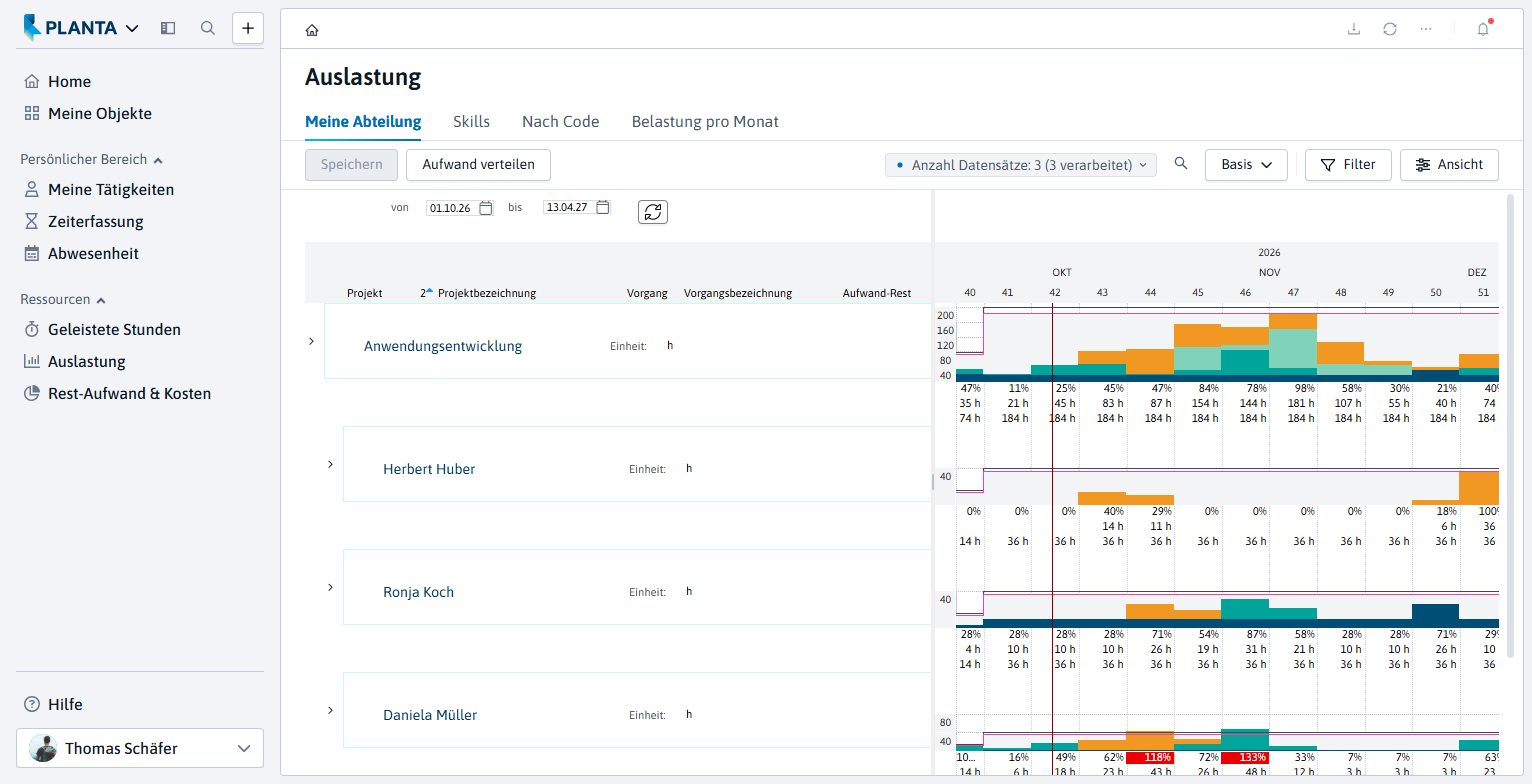Screen dimensions: 1532x784
Task: Go to the home breadcrumb icon
Action: click(312, 30)
